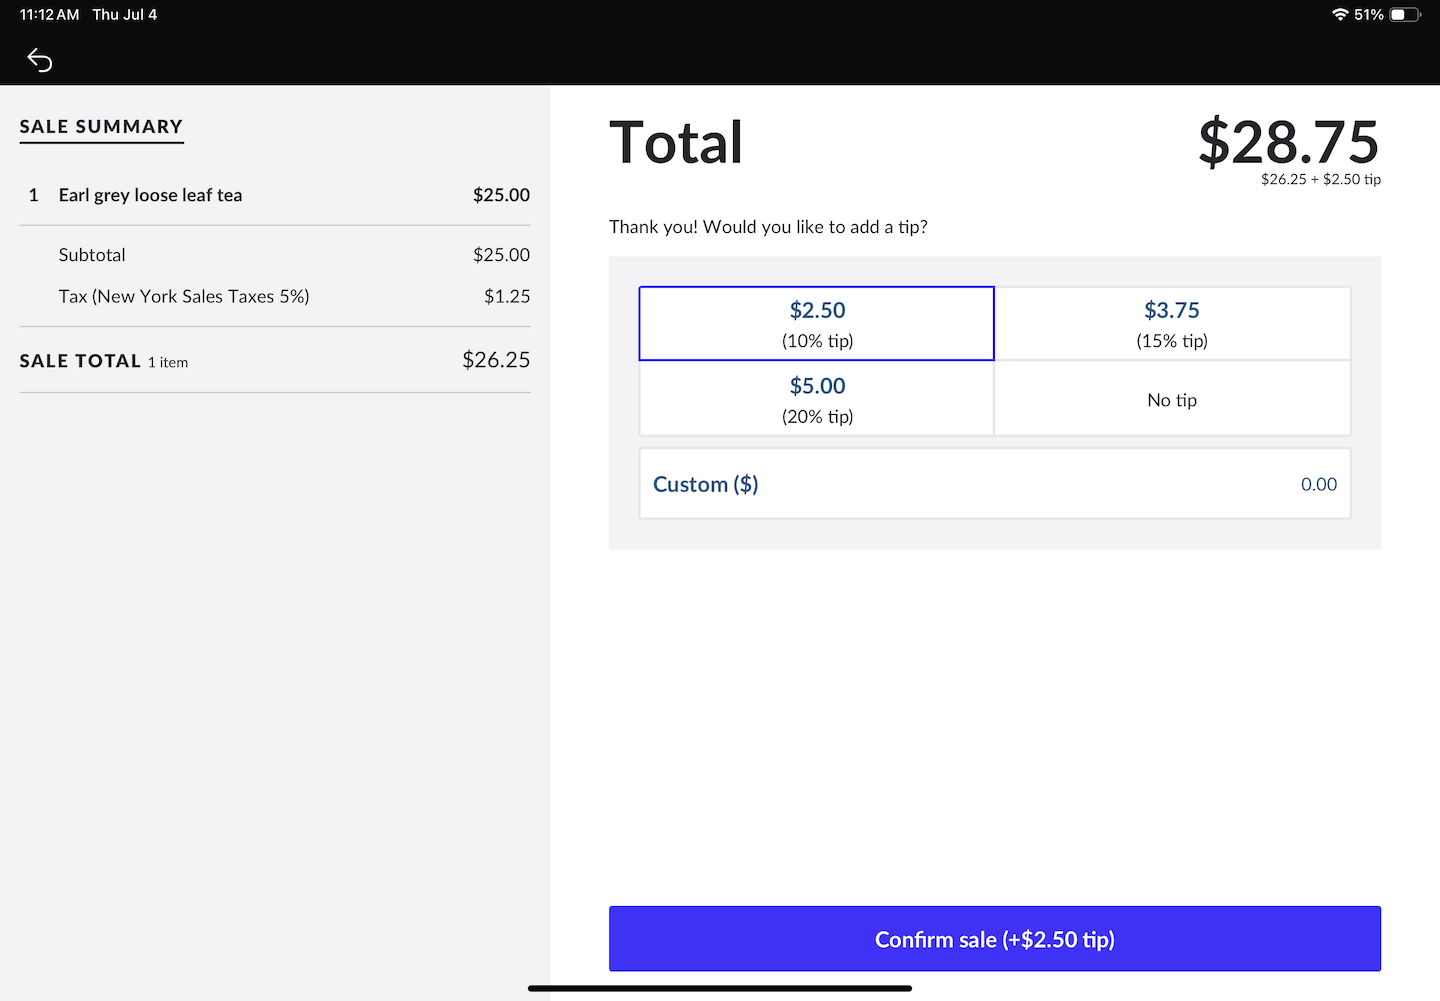This screenshot has width=1440, height=1001.
Task: Tap the Earl grey loose leaf tea item
Action: [150, 195]
